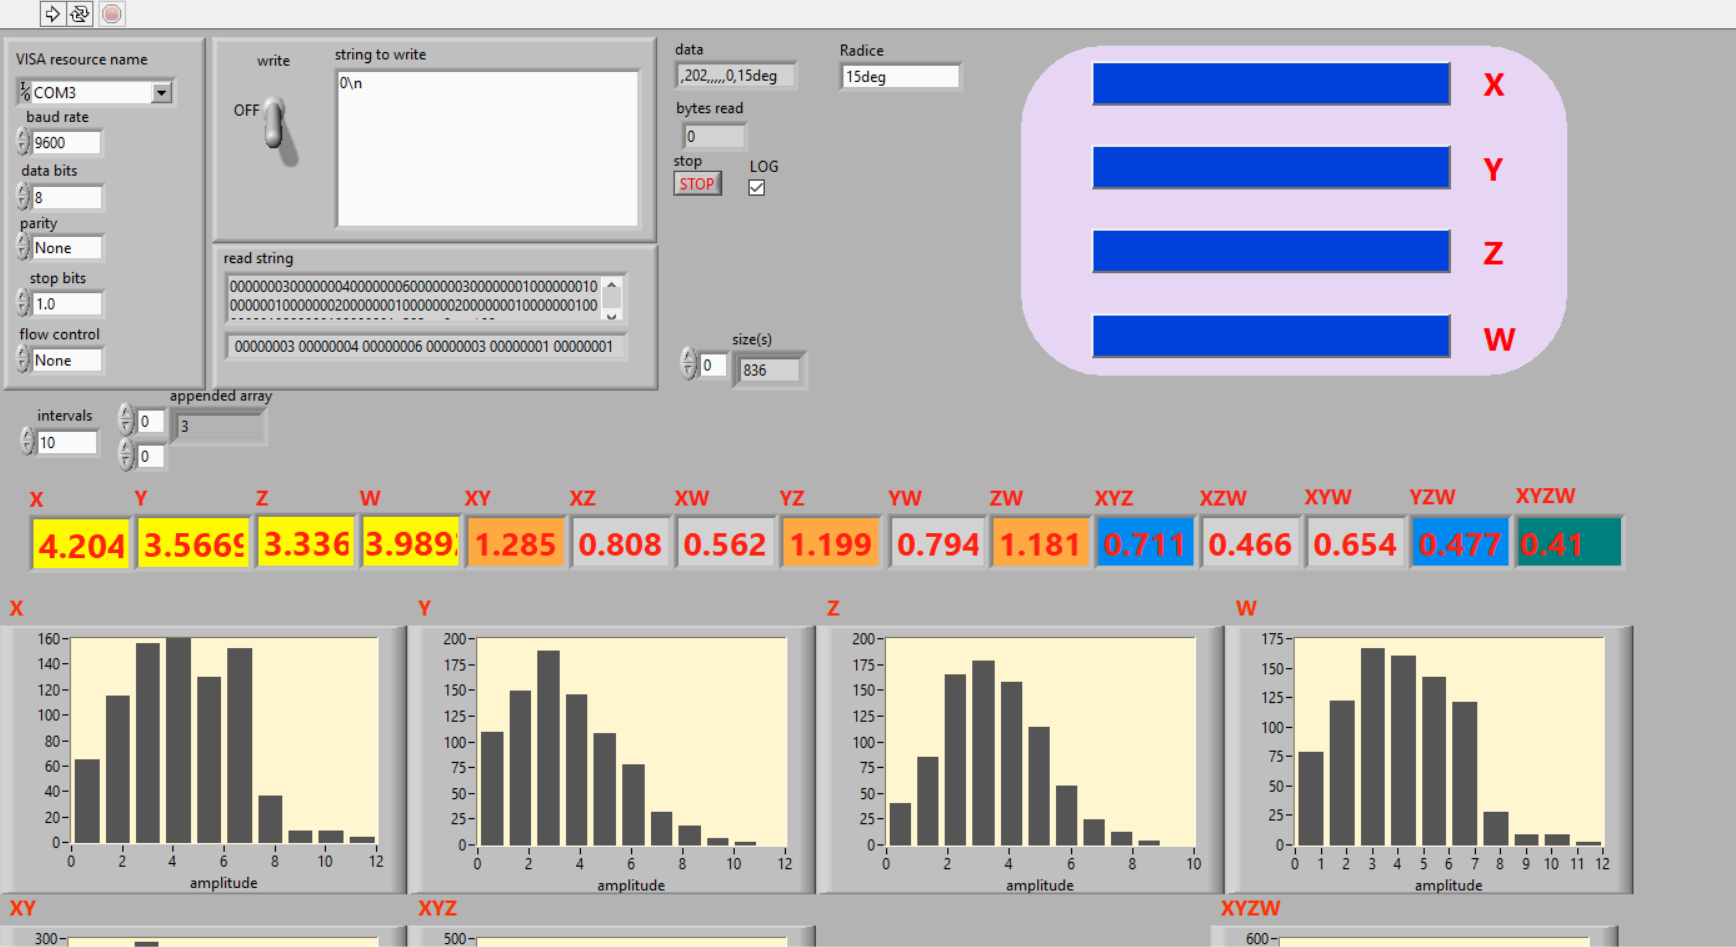
Task: Click the blue X indicator bar
Action: click(x=1270, y=84)
